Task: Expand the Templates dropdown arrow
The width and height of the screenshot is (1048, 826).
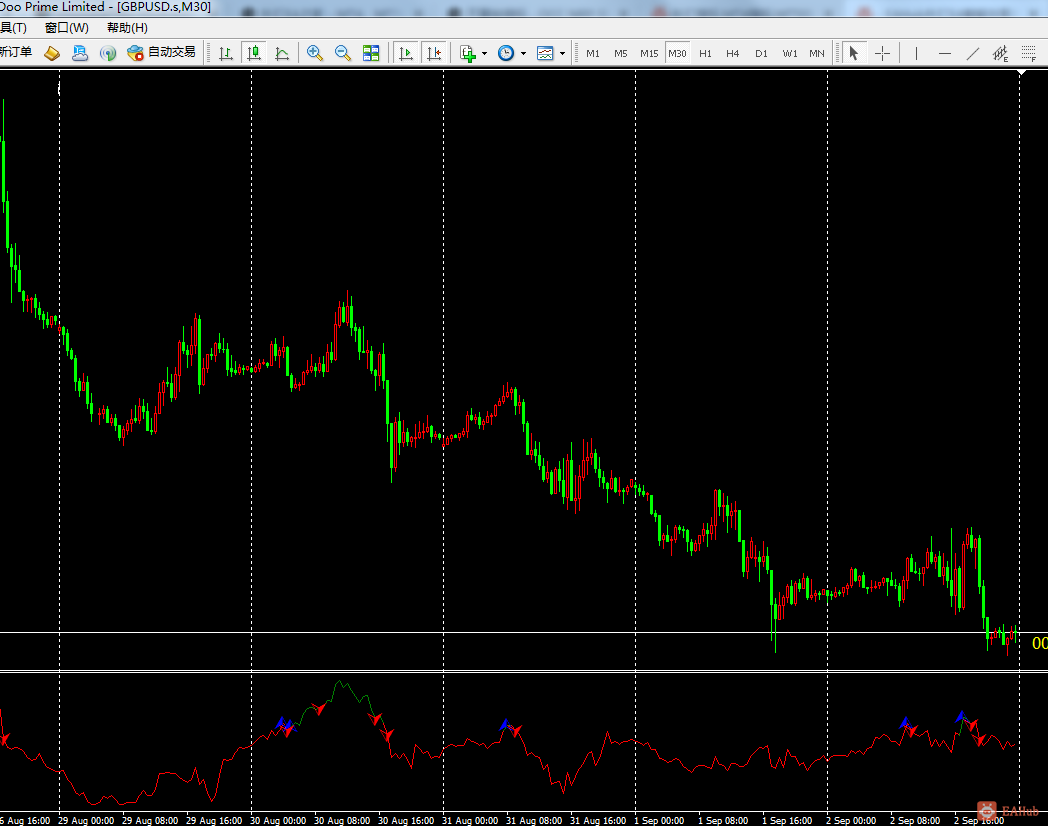Action: pos(562,53)
